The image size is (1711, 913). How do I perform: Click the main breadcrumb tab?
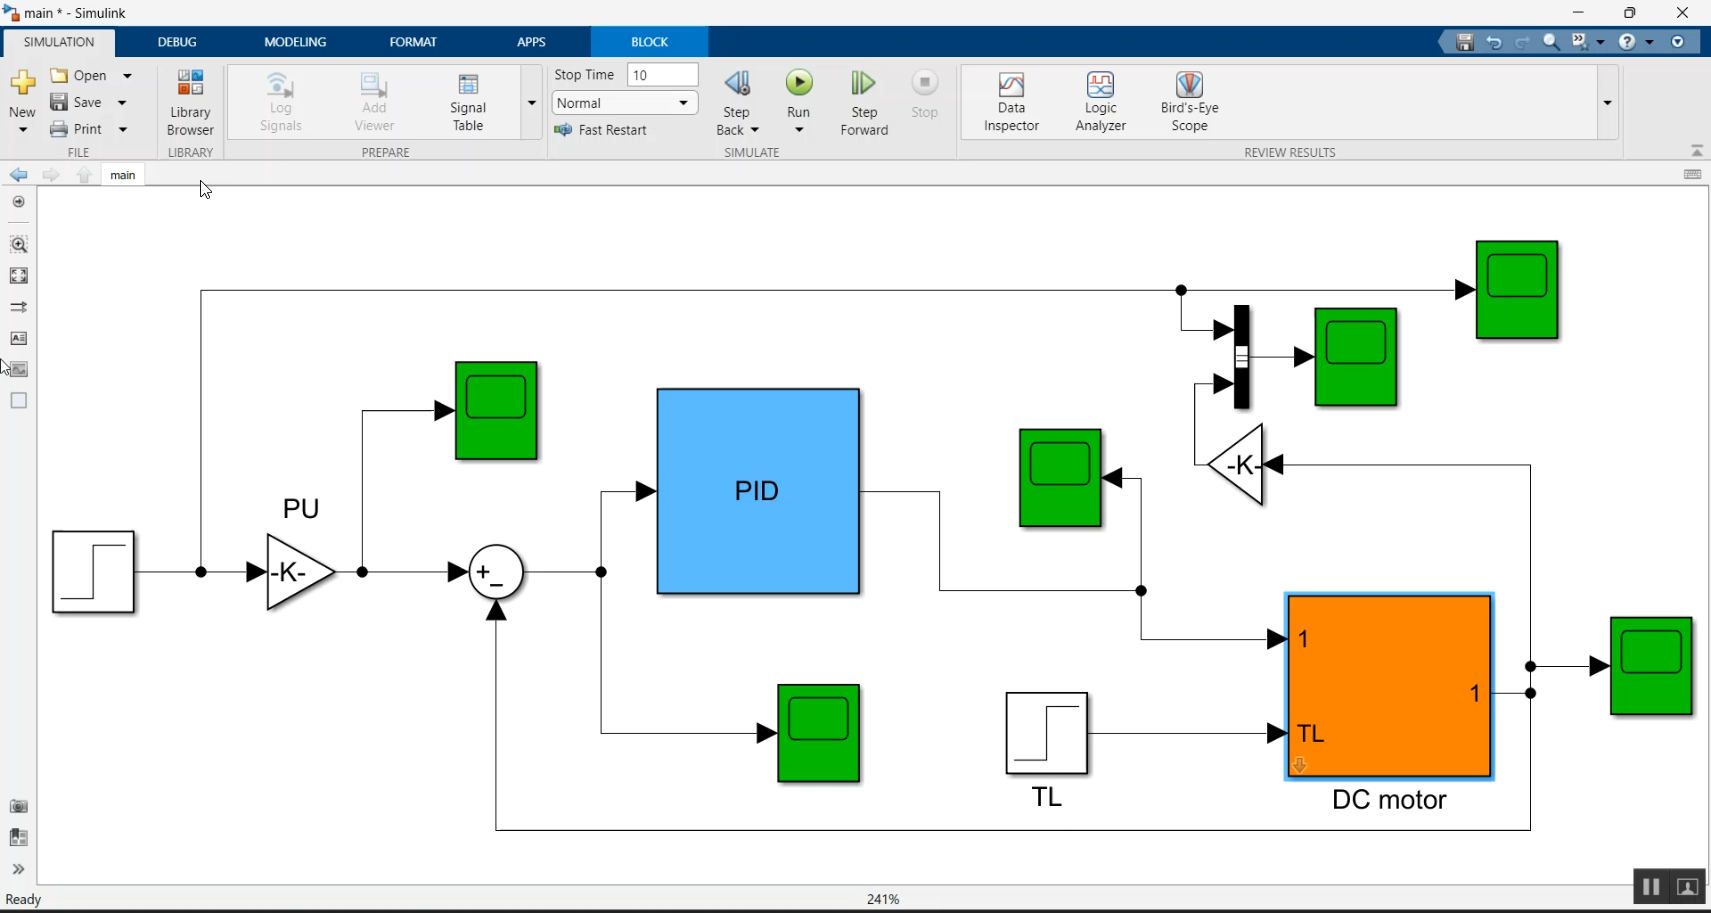pyautogui.click(x=123, y=175)
